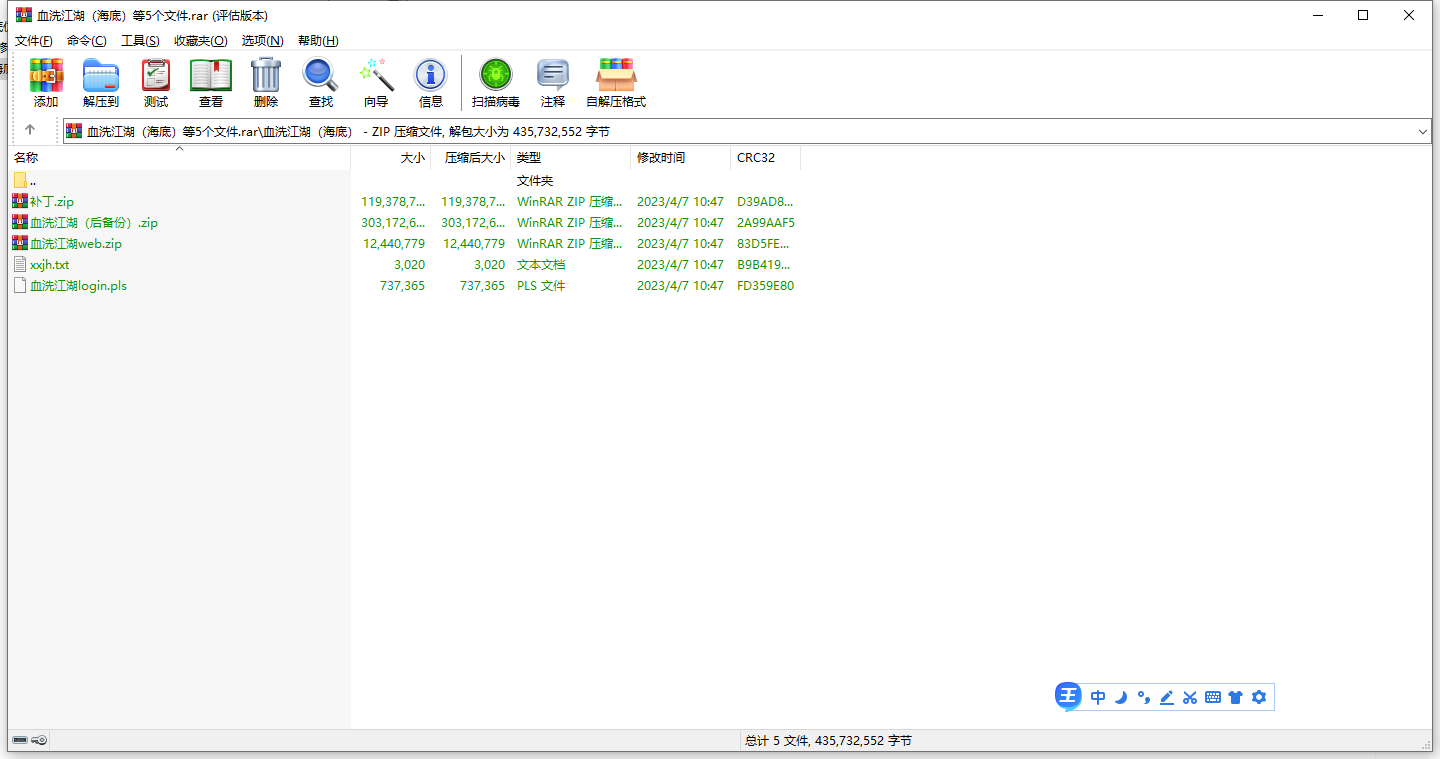Click 自解压格式 (SFX) toolbar icon
This screenshot has width=1440, height=759.
coord(616,82)
